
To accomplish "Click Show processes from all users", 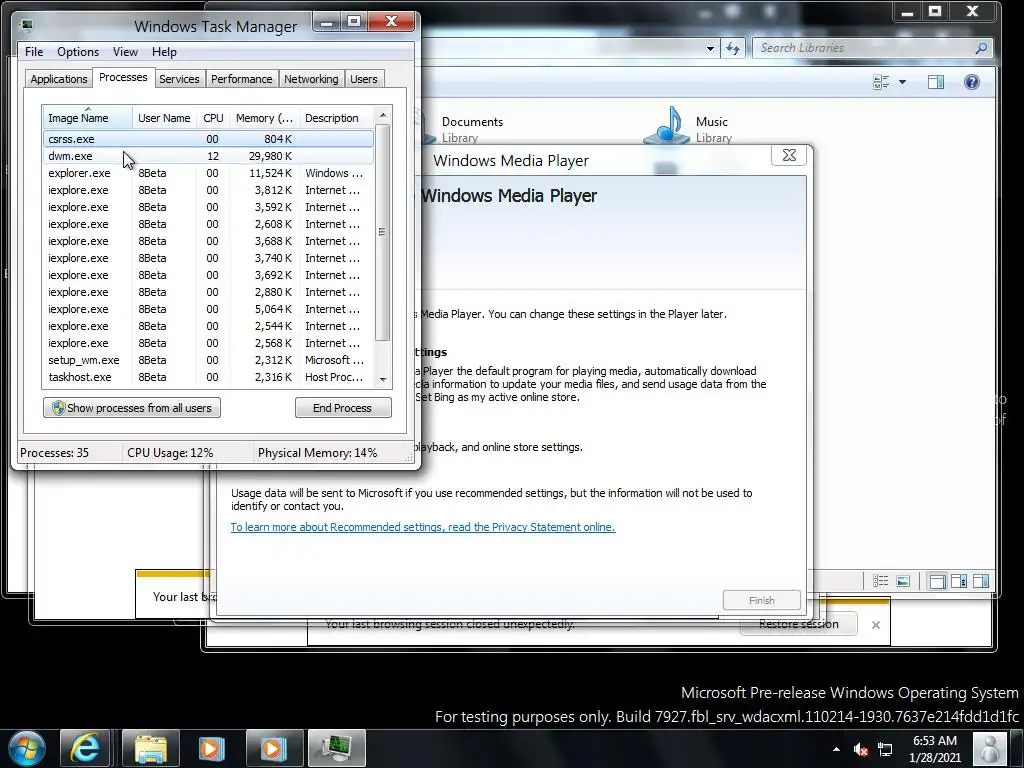I will 132,408.
